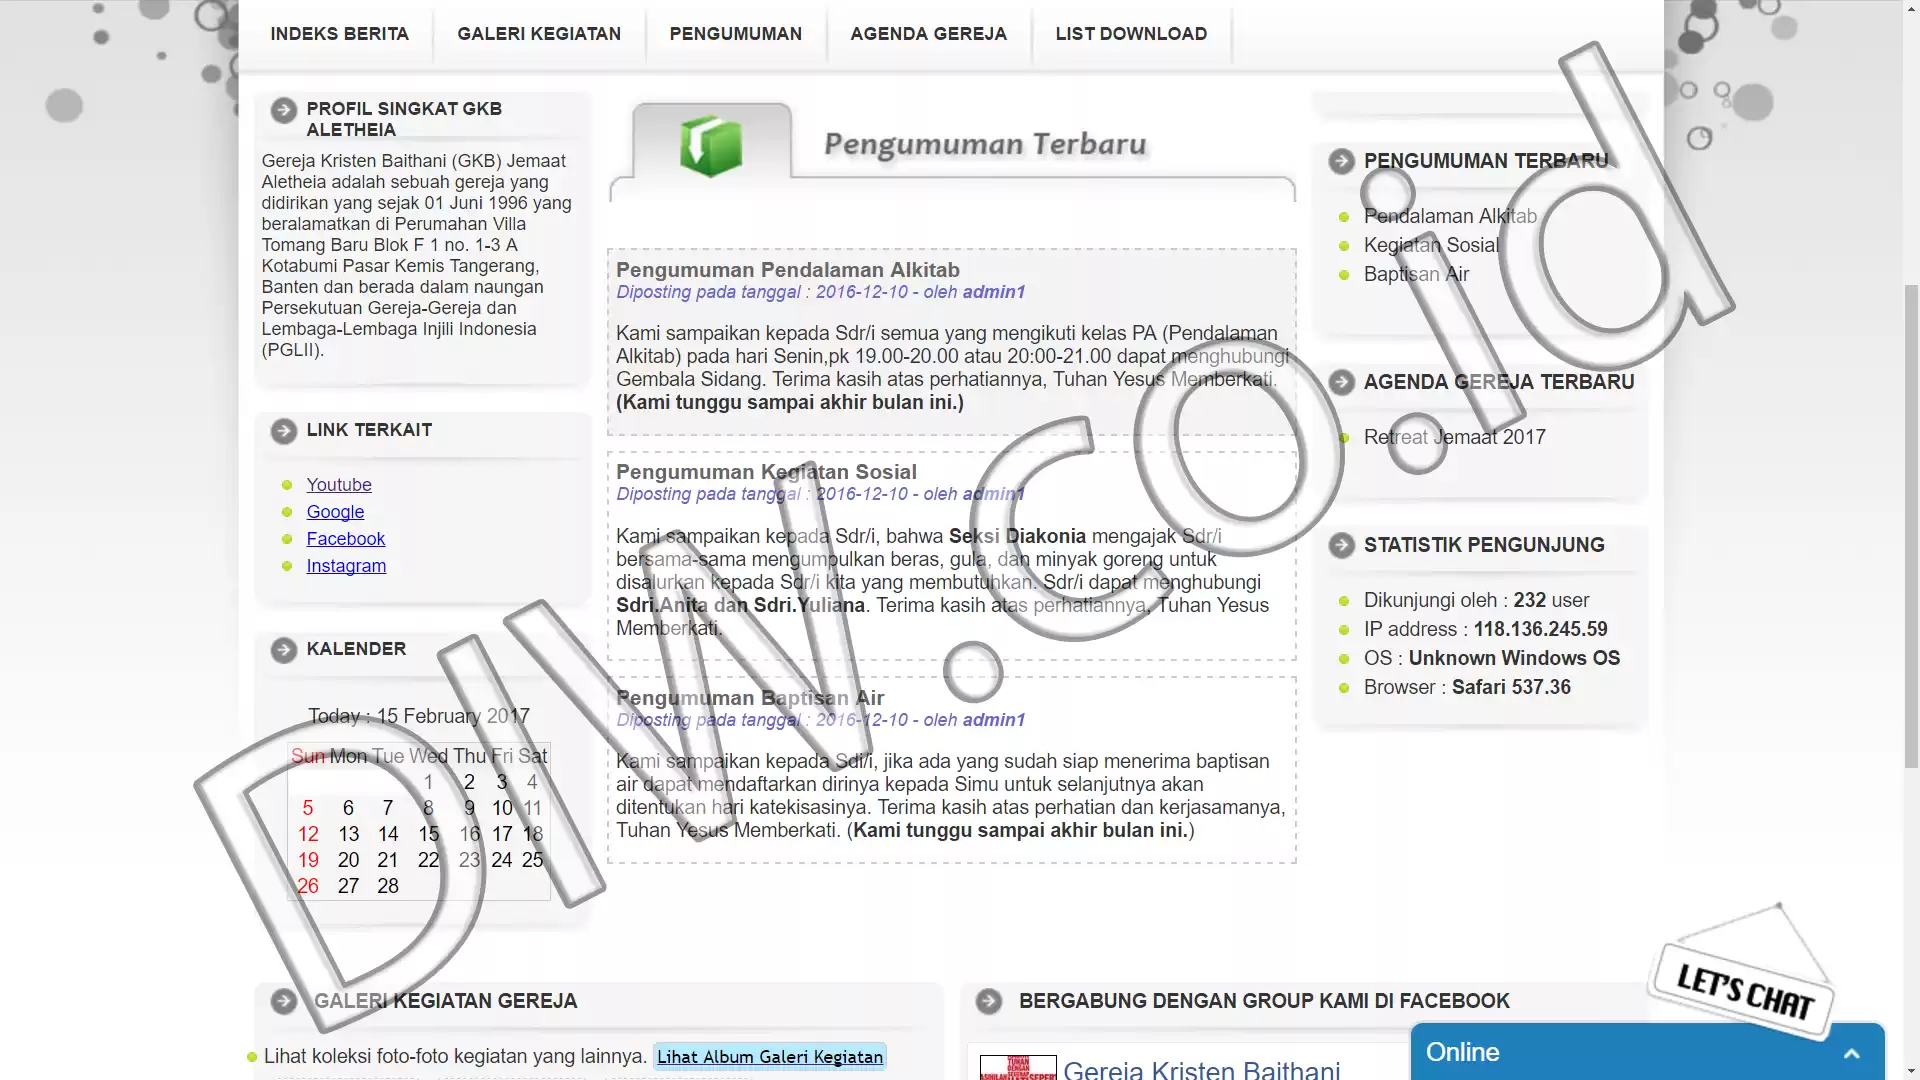Screen dimensions: 1920x1080
Task: Click the arrow icon beside Bergabung Dengan Group Facebook
Action: coord(989,1001)
